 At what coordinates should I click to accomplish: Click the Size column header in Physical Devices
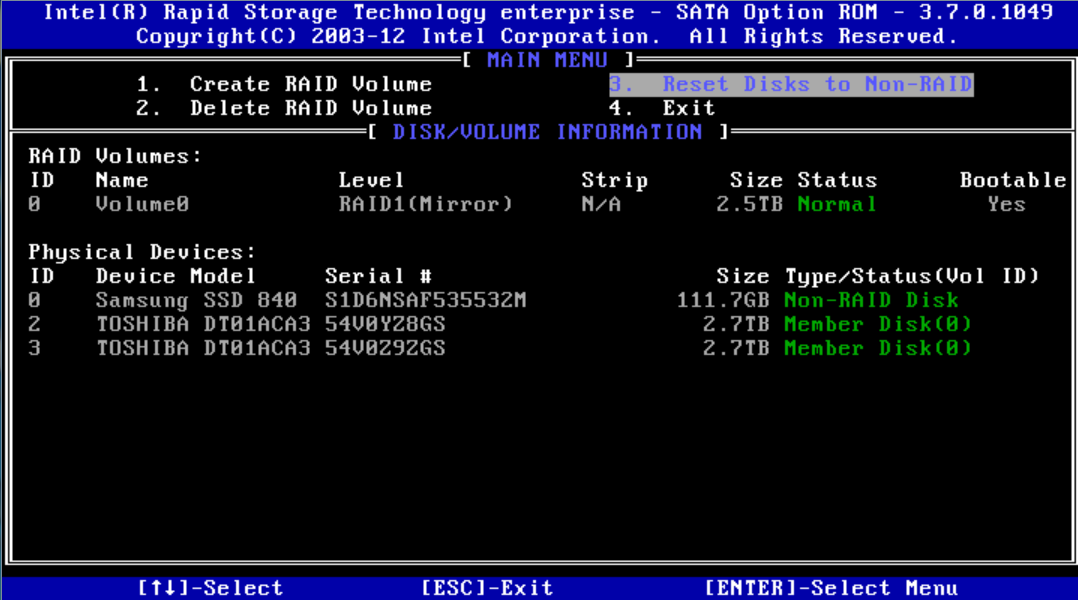click(742, 276)
